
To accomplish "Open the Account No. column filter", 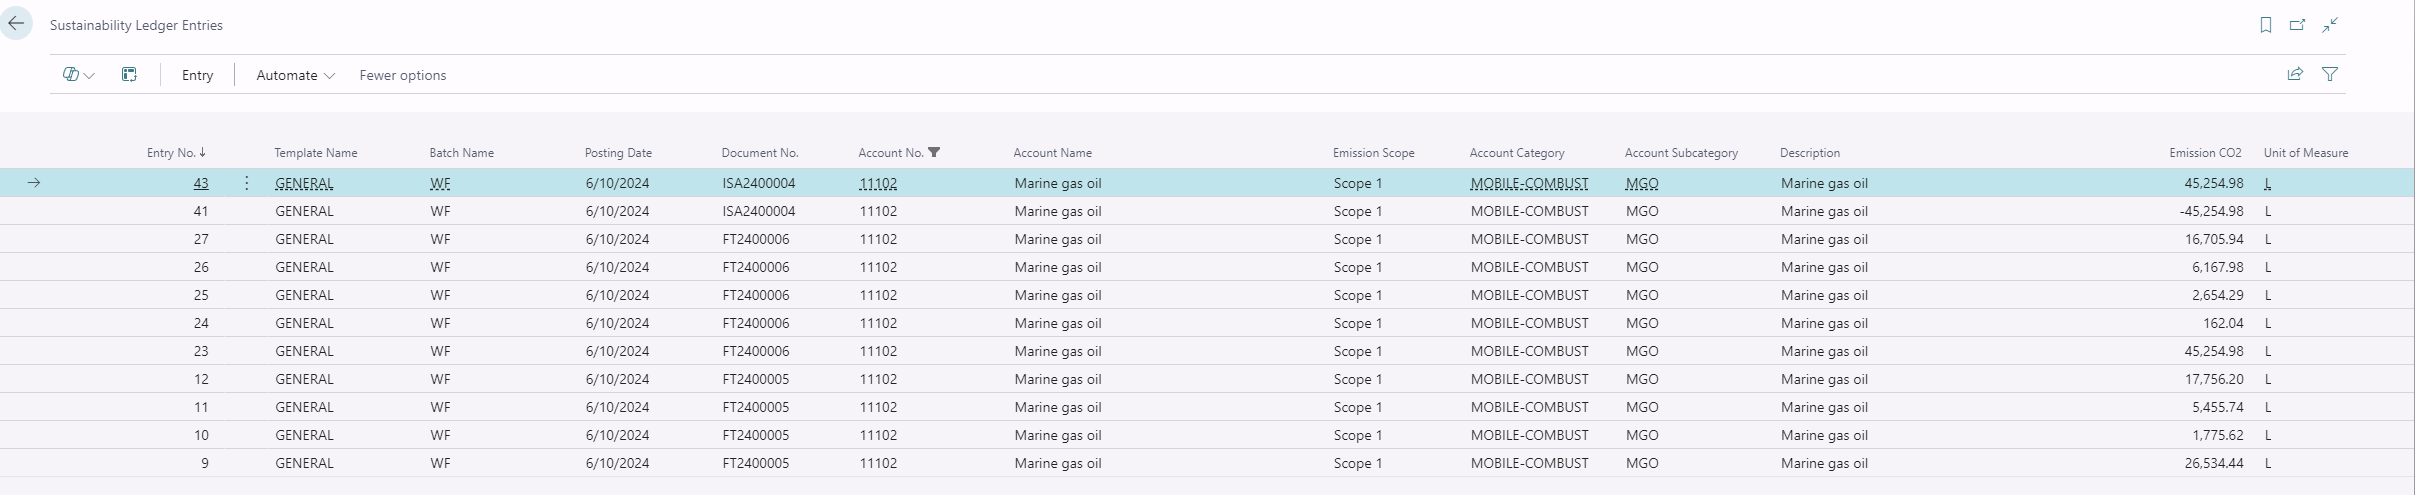I will pyautogui.click(x=934, y=153).
